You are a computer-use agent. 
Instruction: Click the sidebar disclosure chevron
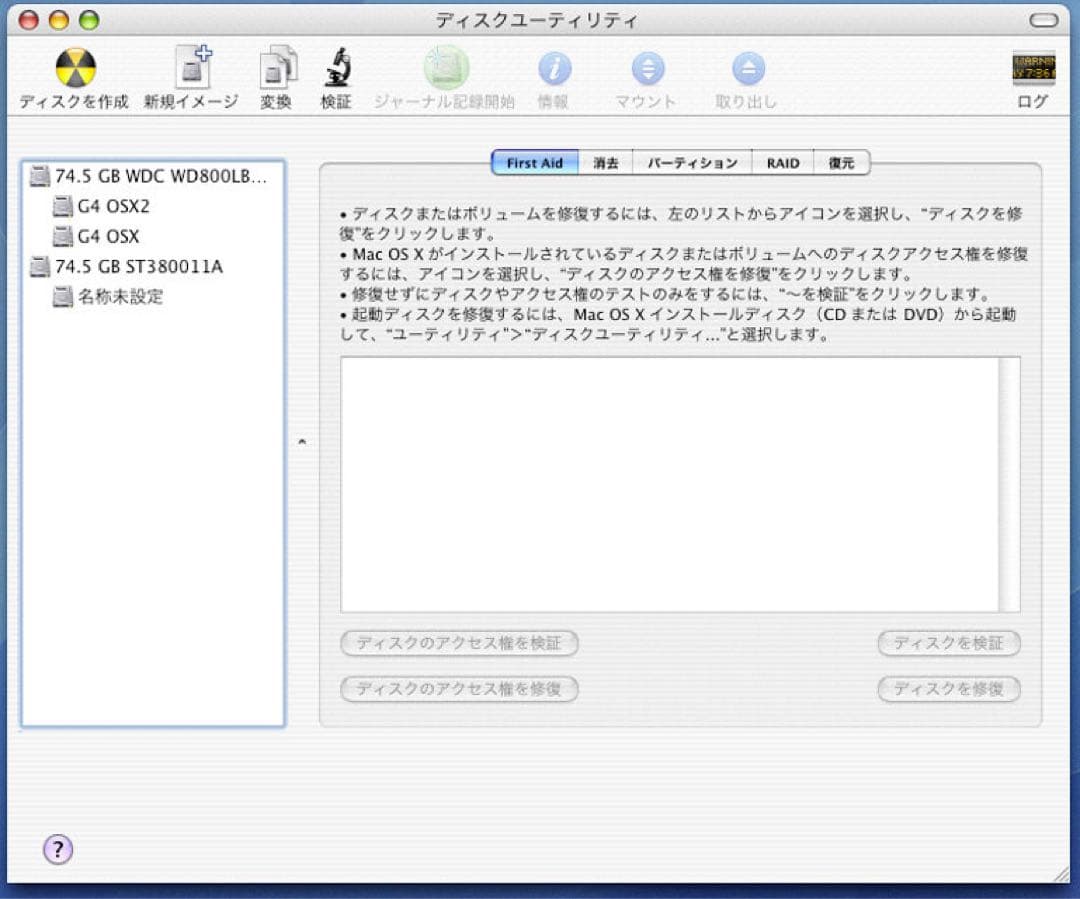[x=302, y=442]
